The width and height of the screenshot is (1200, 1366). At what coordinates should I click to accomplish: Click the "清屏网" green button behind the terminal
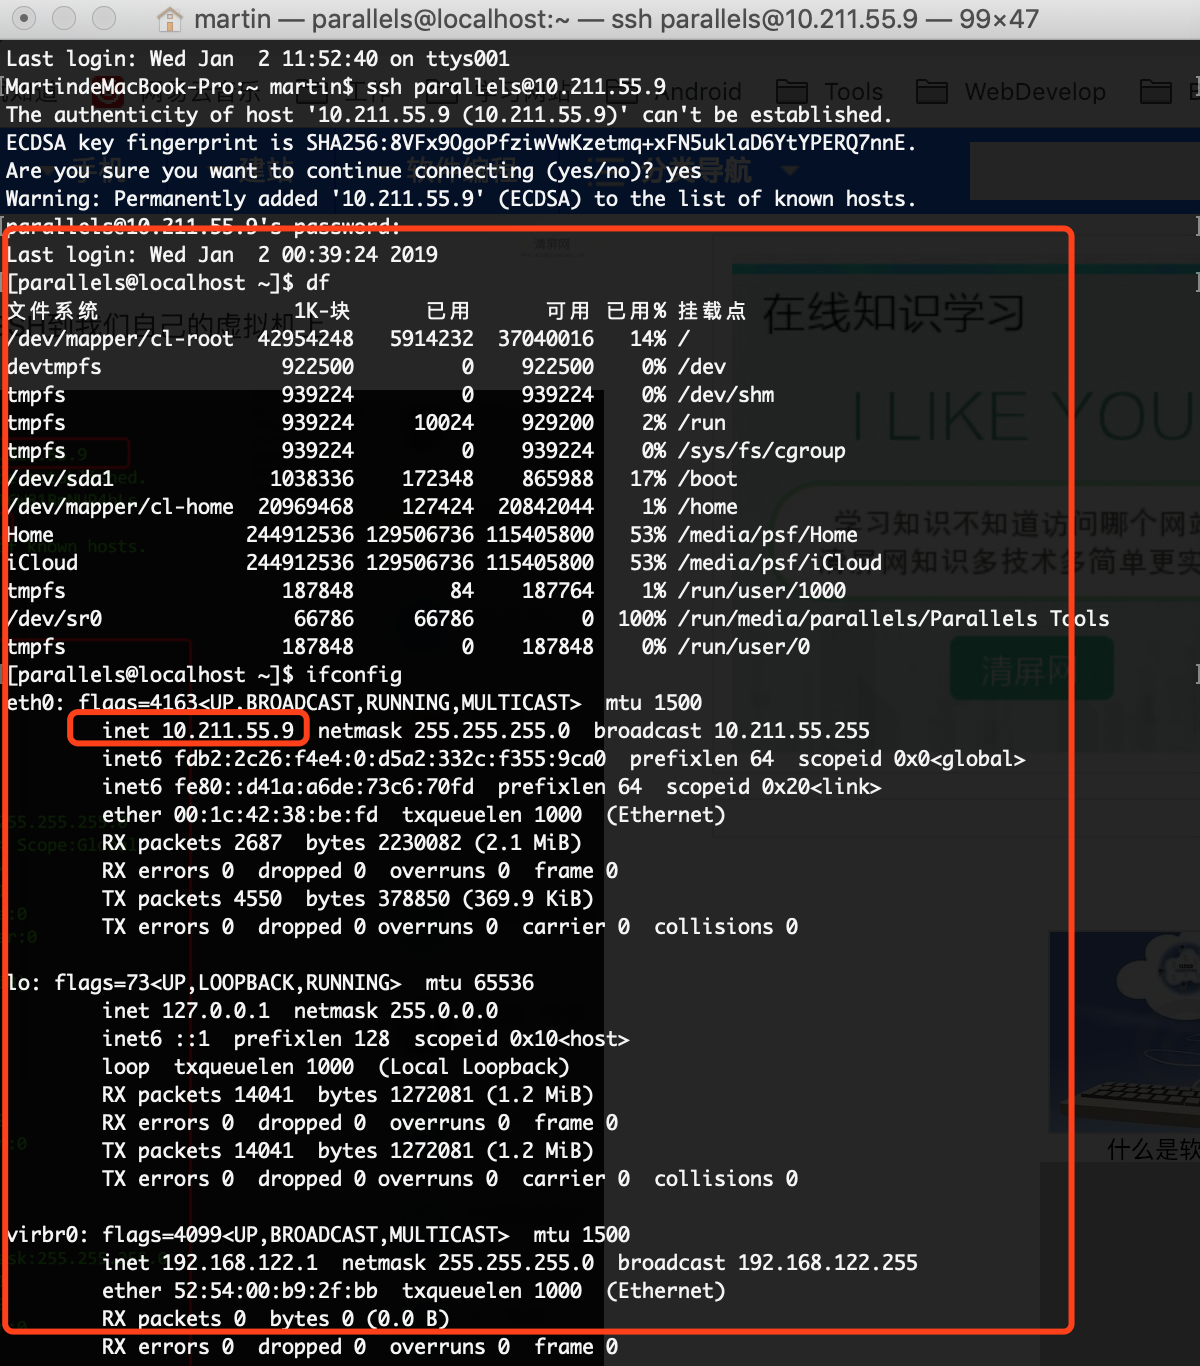1031,670
